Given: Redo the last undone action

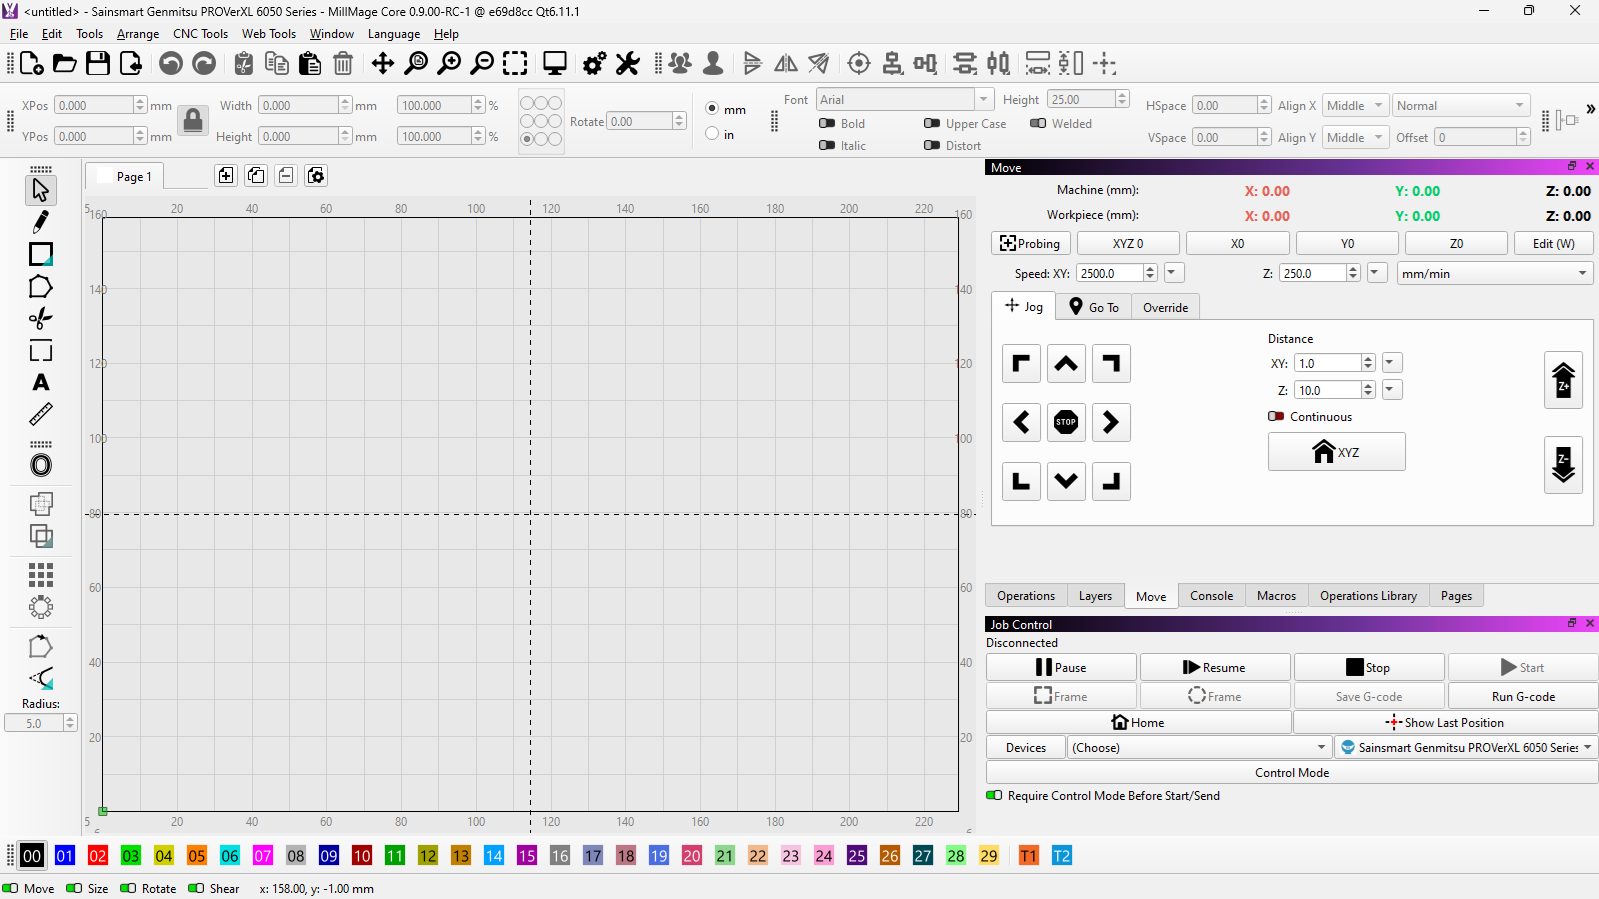Looking at the screenshot, I should point(204,64).
